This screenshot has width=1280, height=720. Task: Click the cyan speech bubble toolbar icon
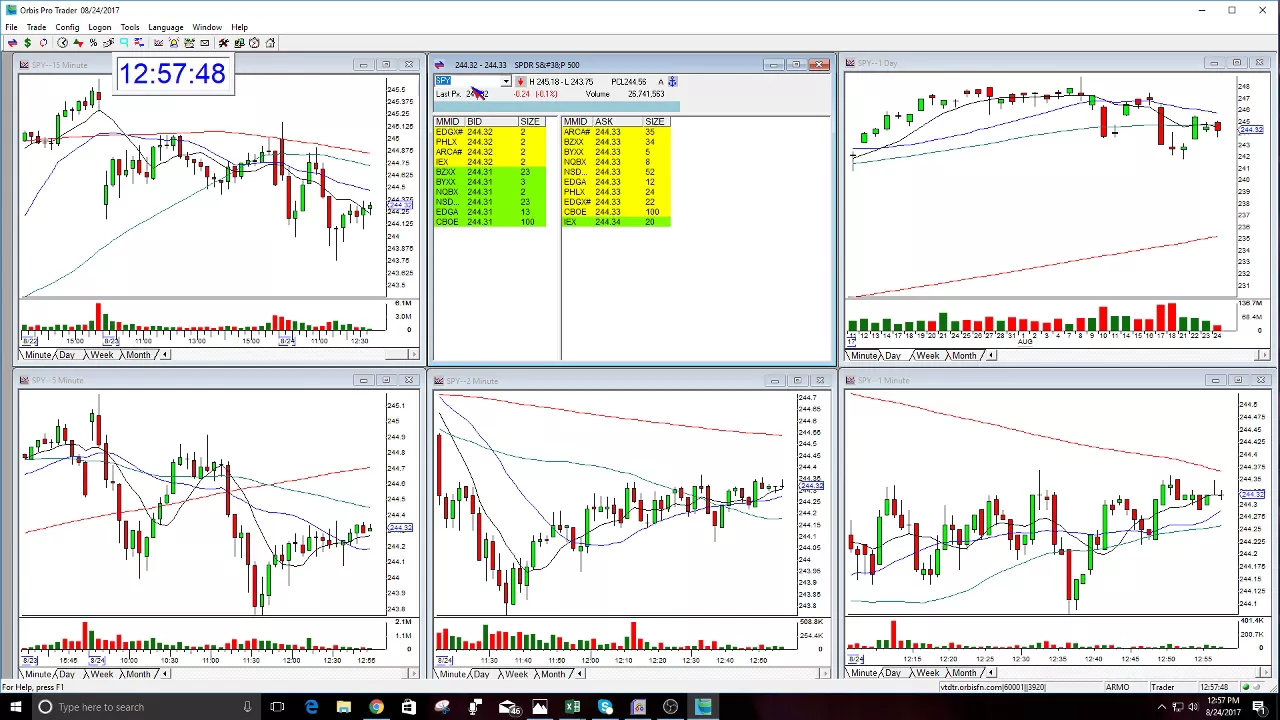[124, 43]
